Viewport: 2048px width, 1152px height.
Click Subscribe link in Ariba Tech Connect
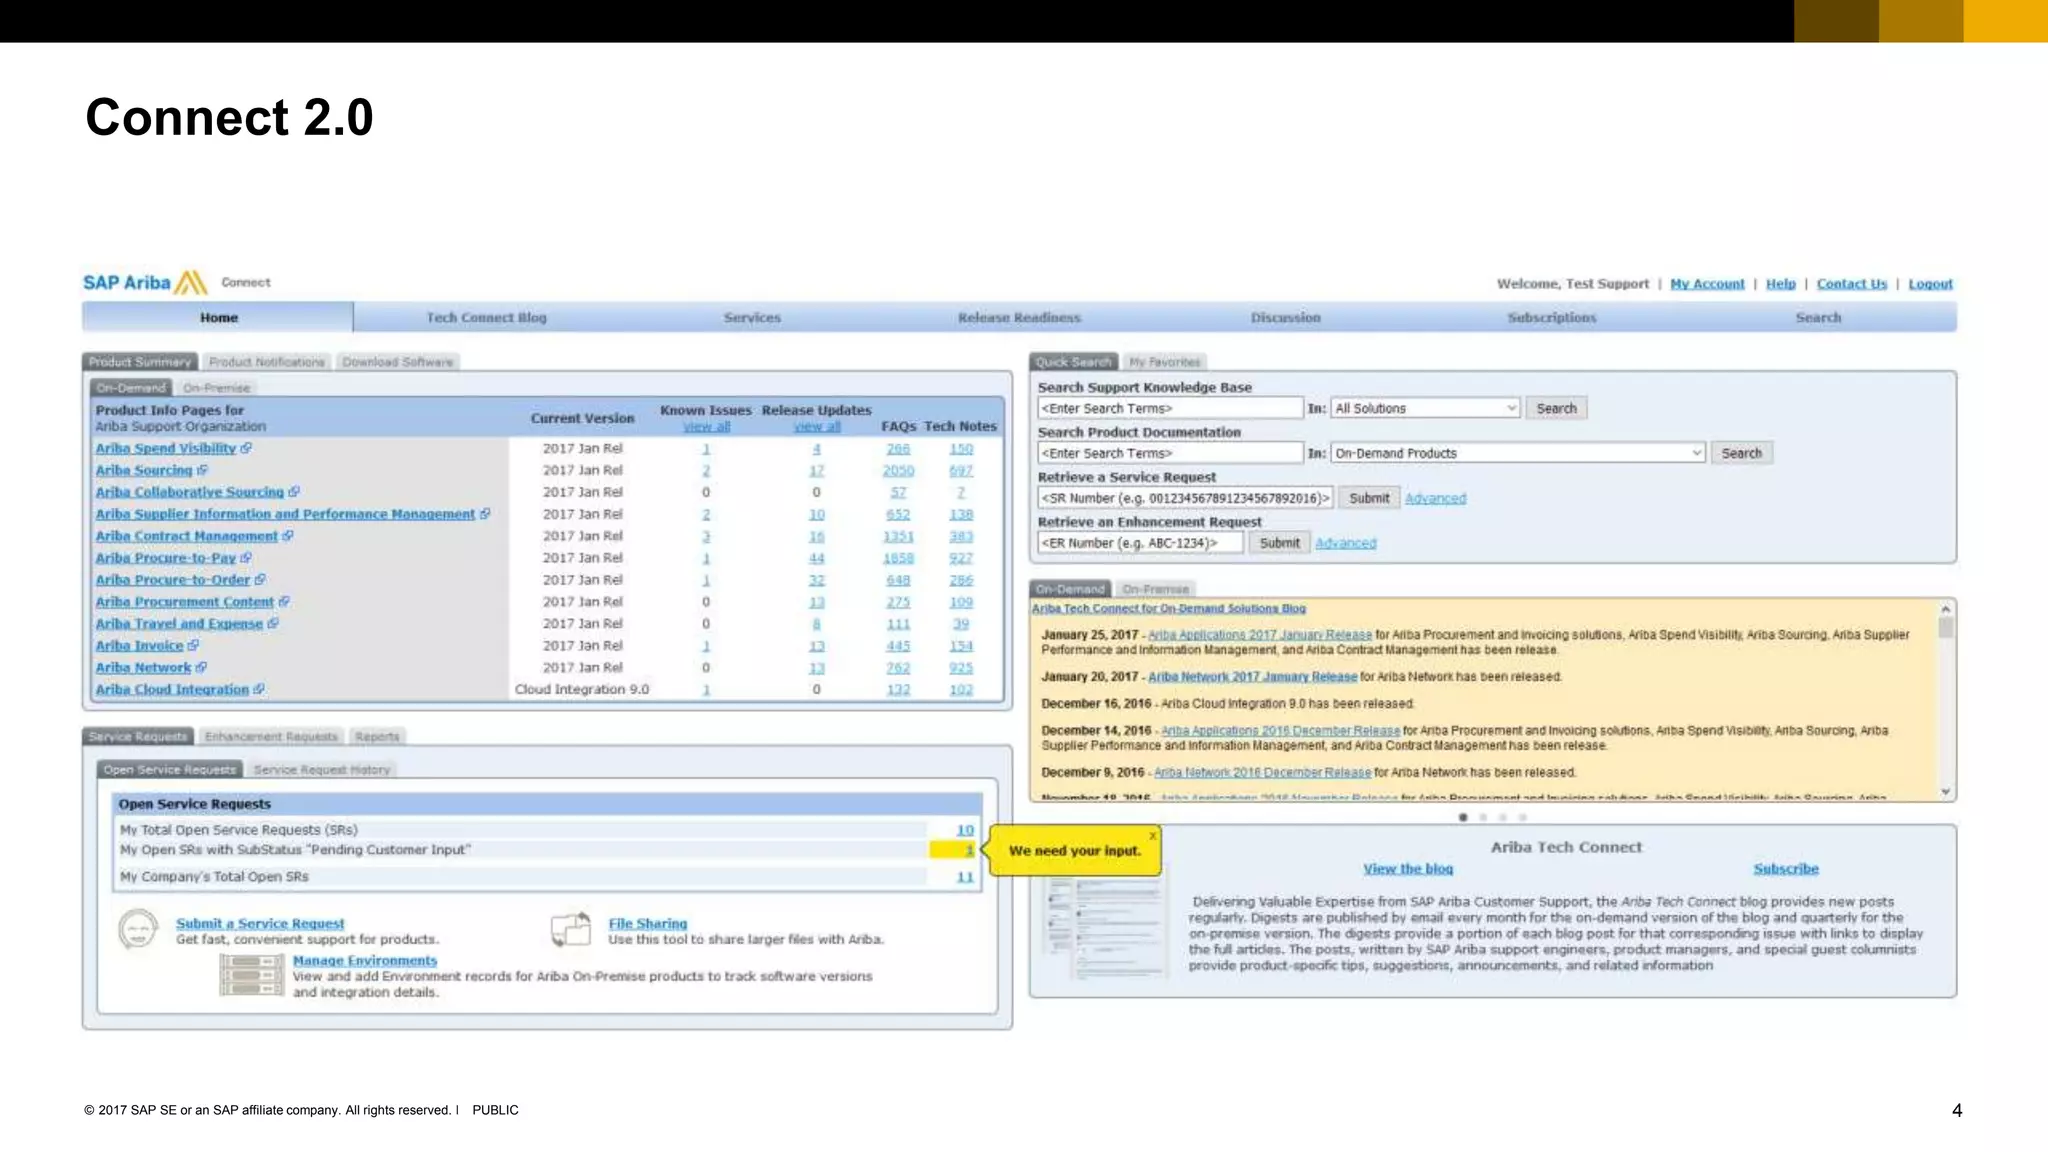(x=1785, y=869)
